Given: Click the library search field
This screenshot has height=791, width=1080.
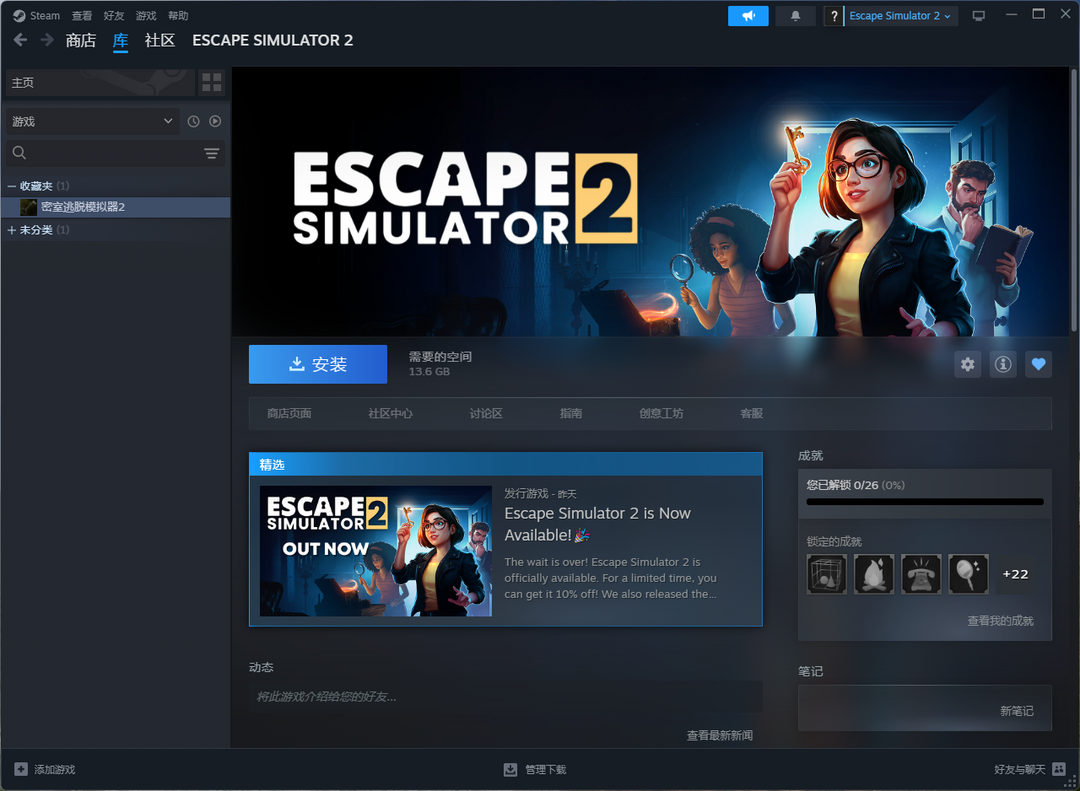Looking at the screenshot, I should pos(116,153).
